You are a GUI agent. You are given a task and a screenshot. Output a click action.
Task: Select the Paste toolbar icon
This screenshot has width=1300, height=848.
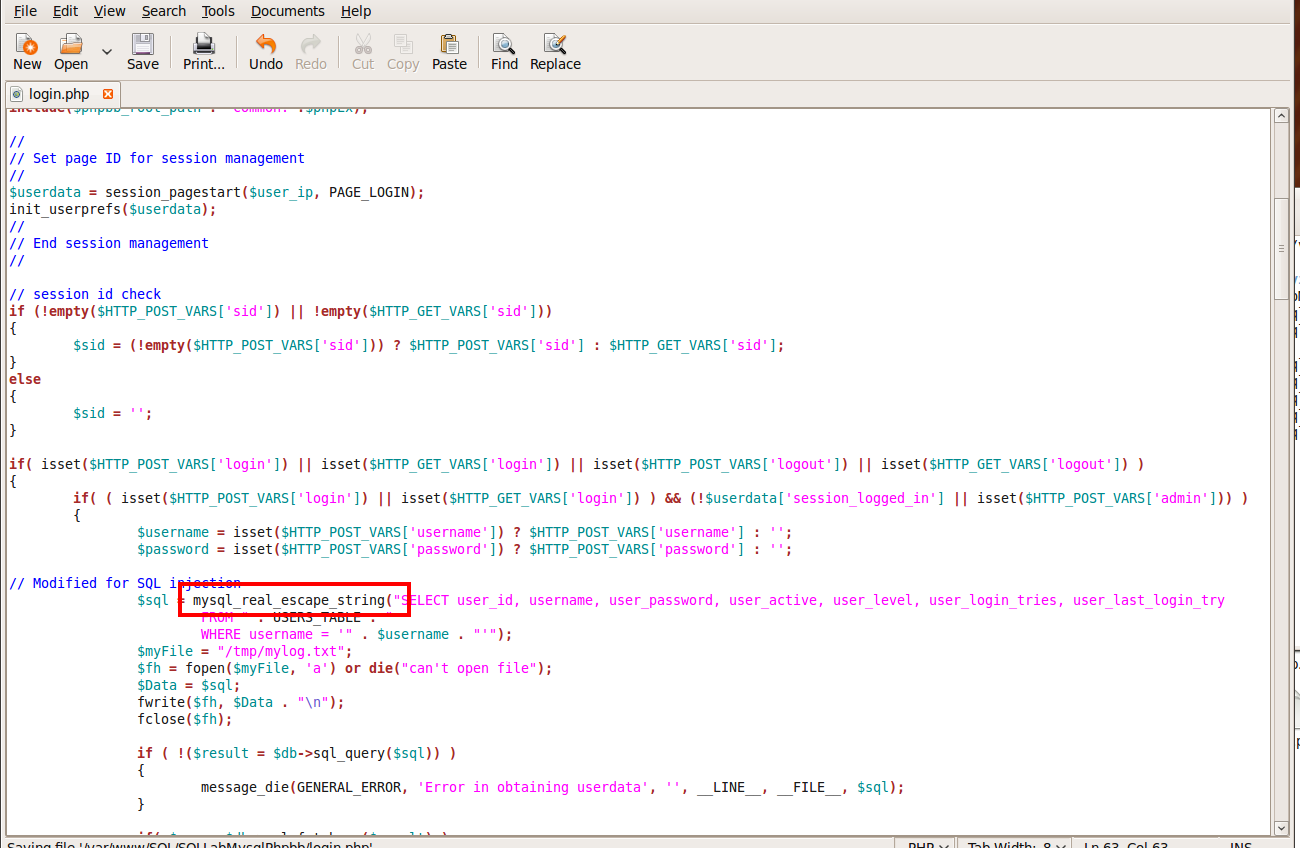click(449, 50)
